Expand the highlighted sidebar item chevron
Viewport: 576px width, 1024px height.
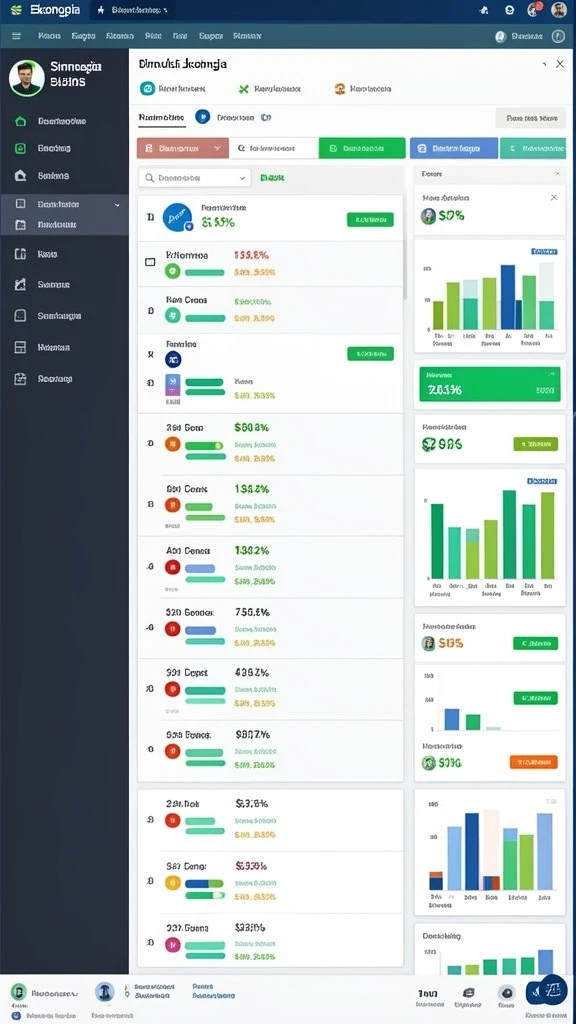[x=117, y=204]
